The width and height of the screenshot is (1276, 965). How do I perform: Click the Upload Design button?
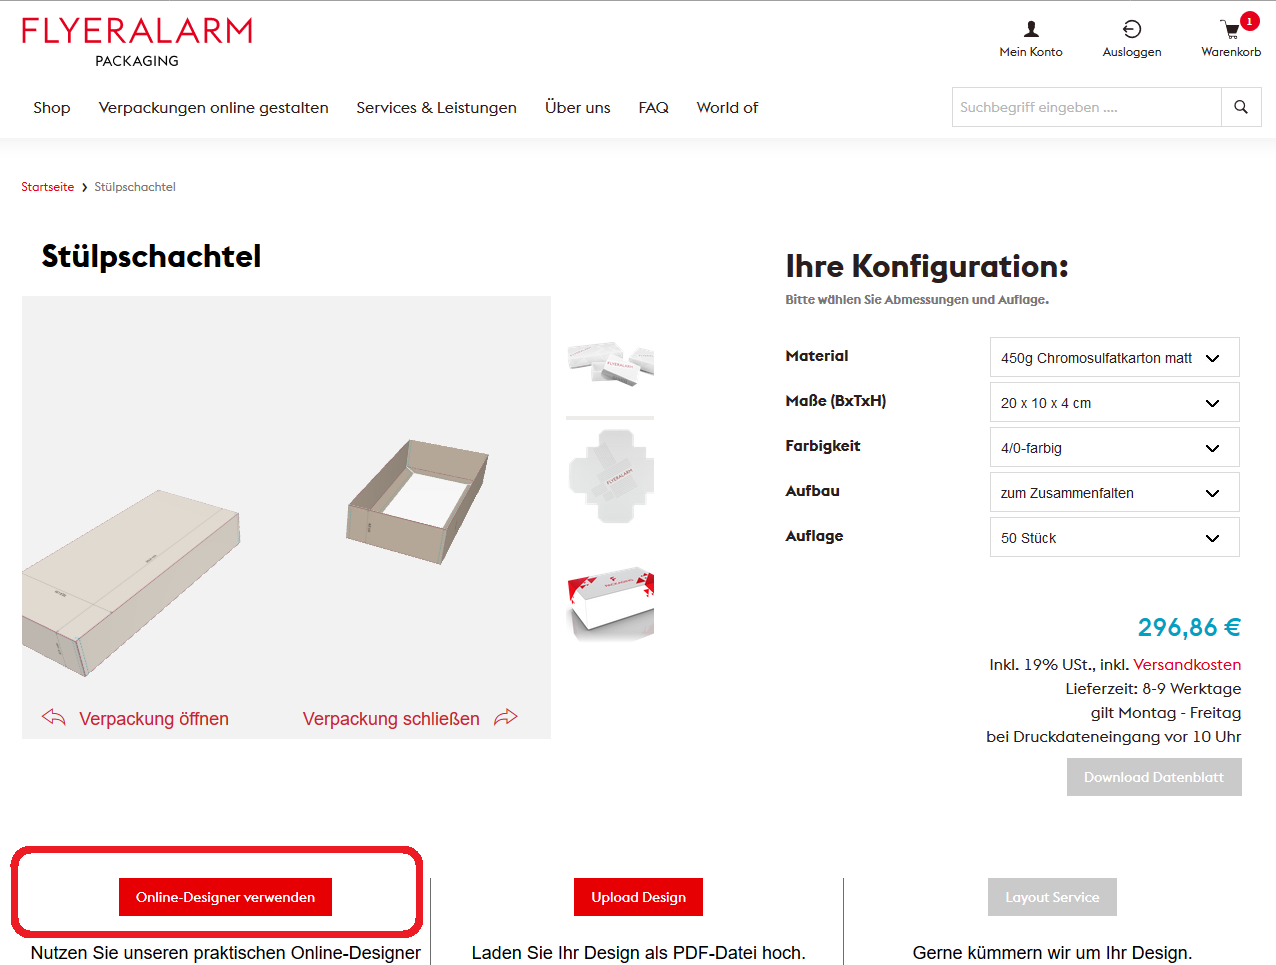click(638, 897)
